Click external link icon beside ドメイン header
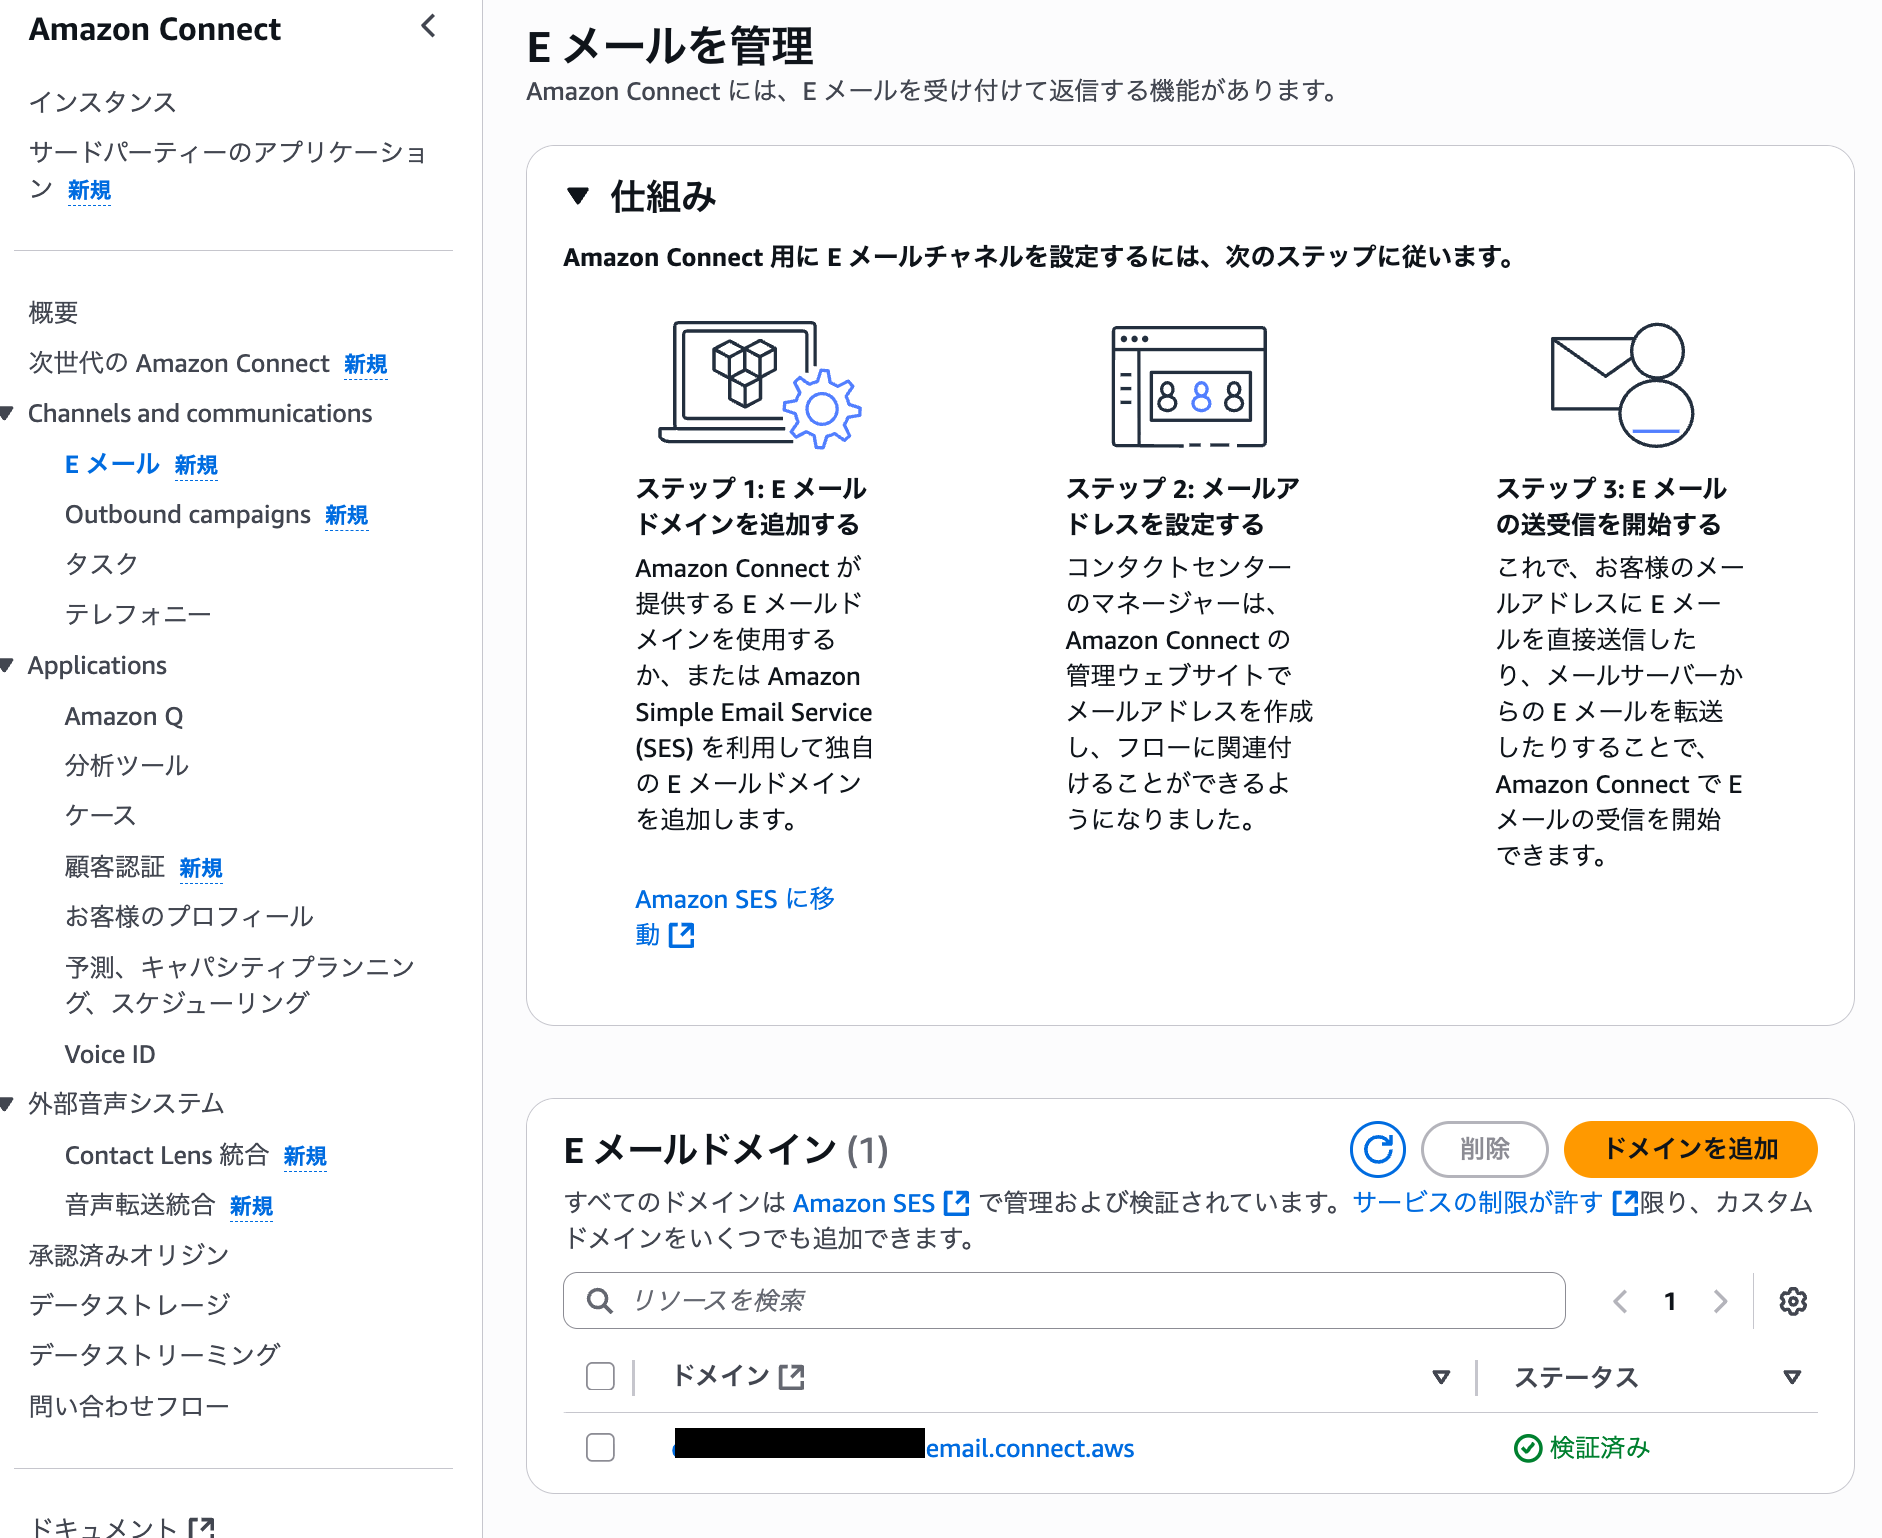This screenshot has width=1882, height=1538. tap(792, 1377)
